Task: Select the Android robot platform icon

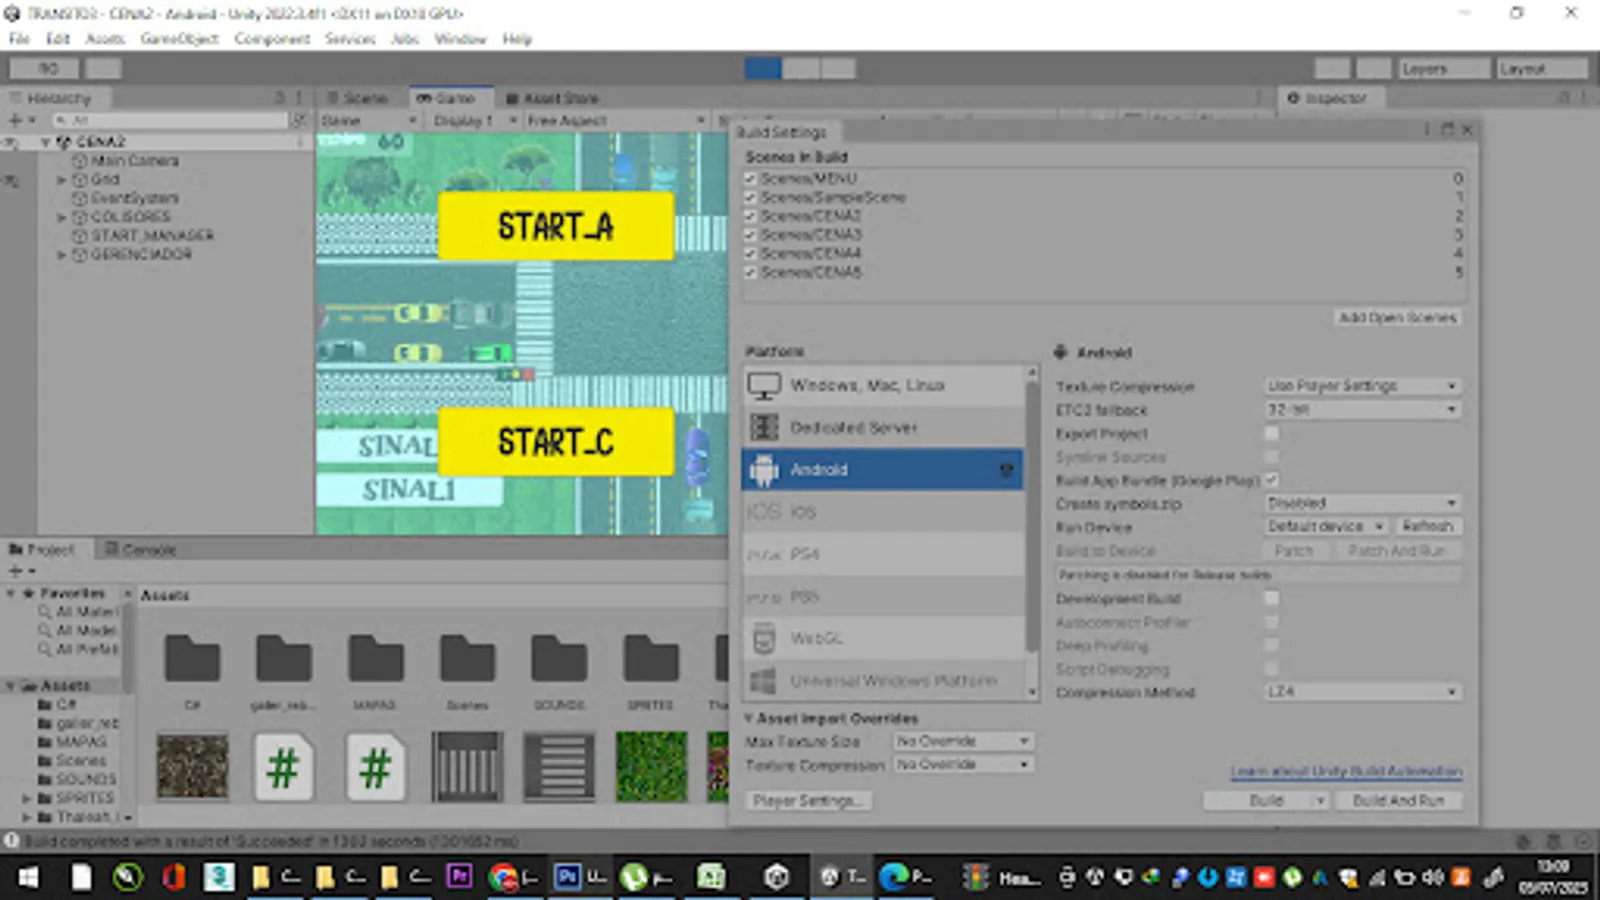Action: 764,469
